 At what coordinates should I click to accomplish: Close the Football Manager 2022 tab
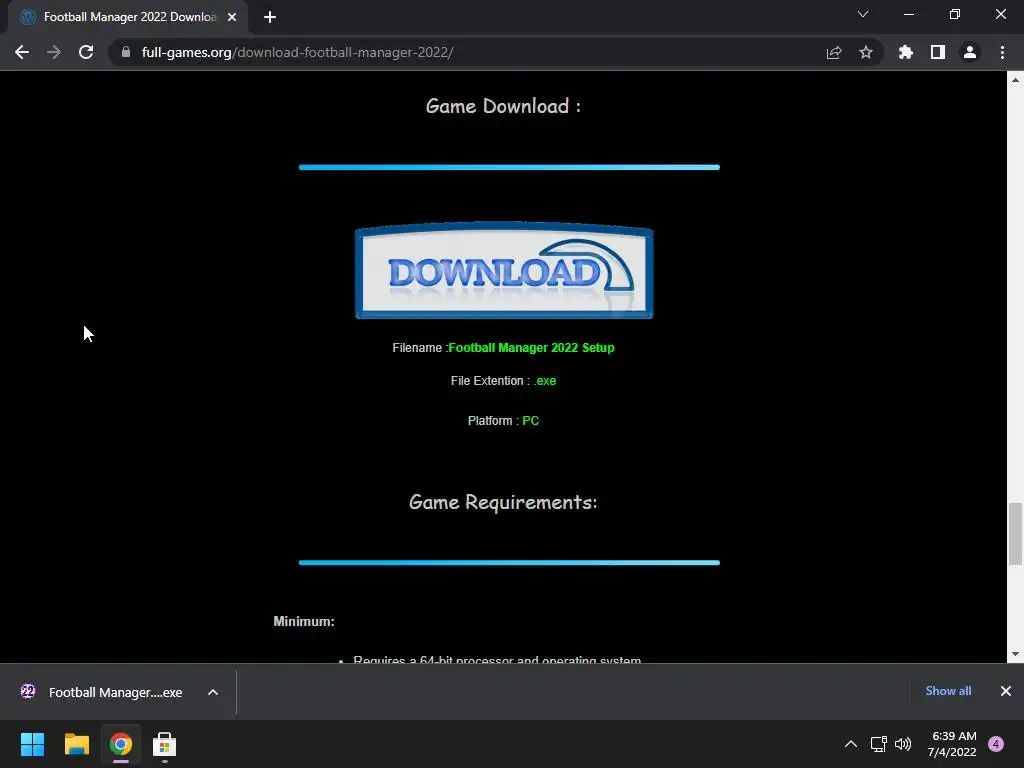point(232,17)
